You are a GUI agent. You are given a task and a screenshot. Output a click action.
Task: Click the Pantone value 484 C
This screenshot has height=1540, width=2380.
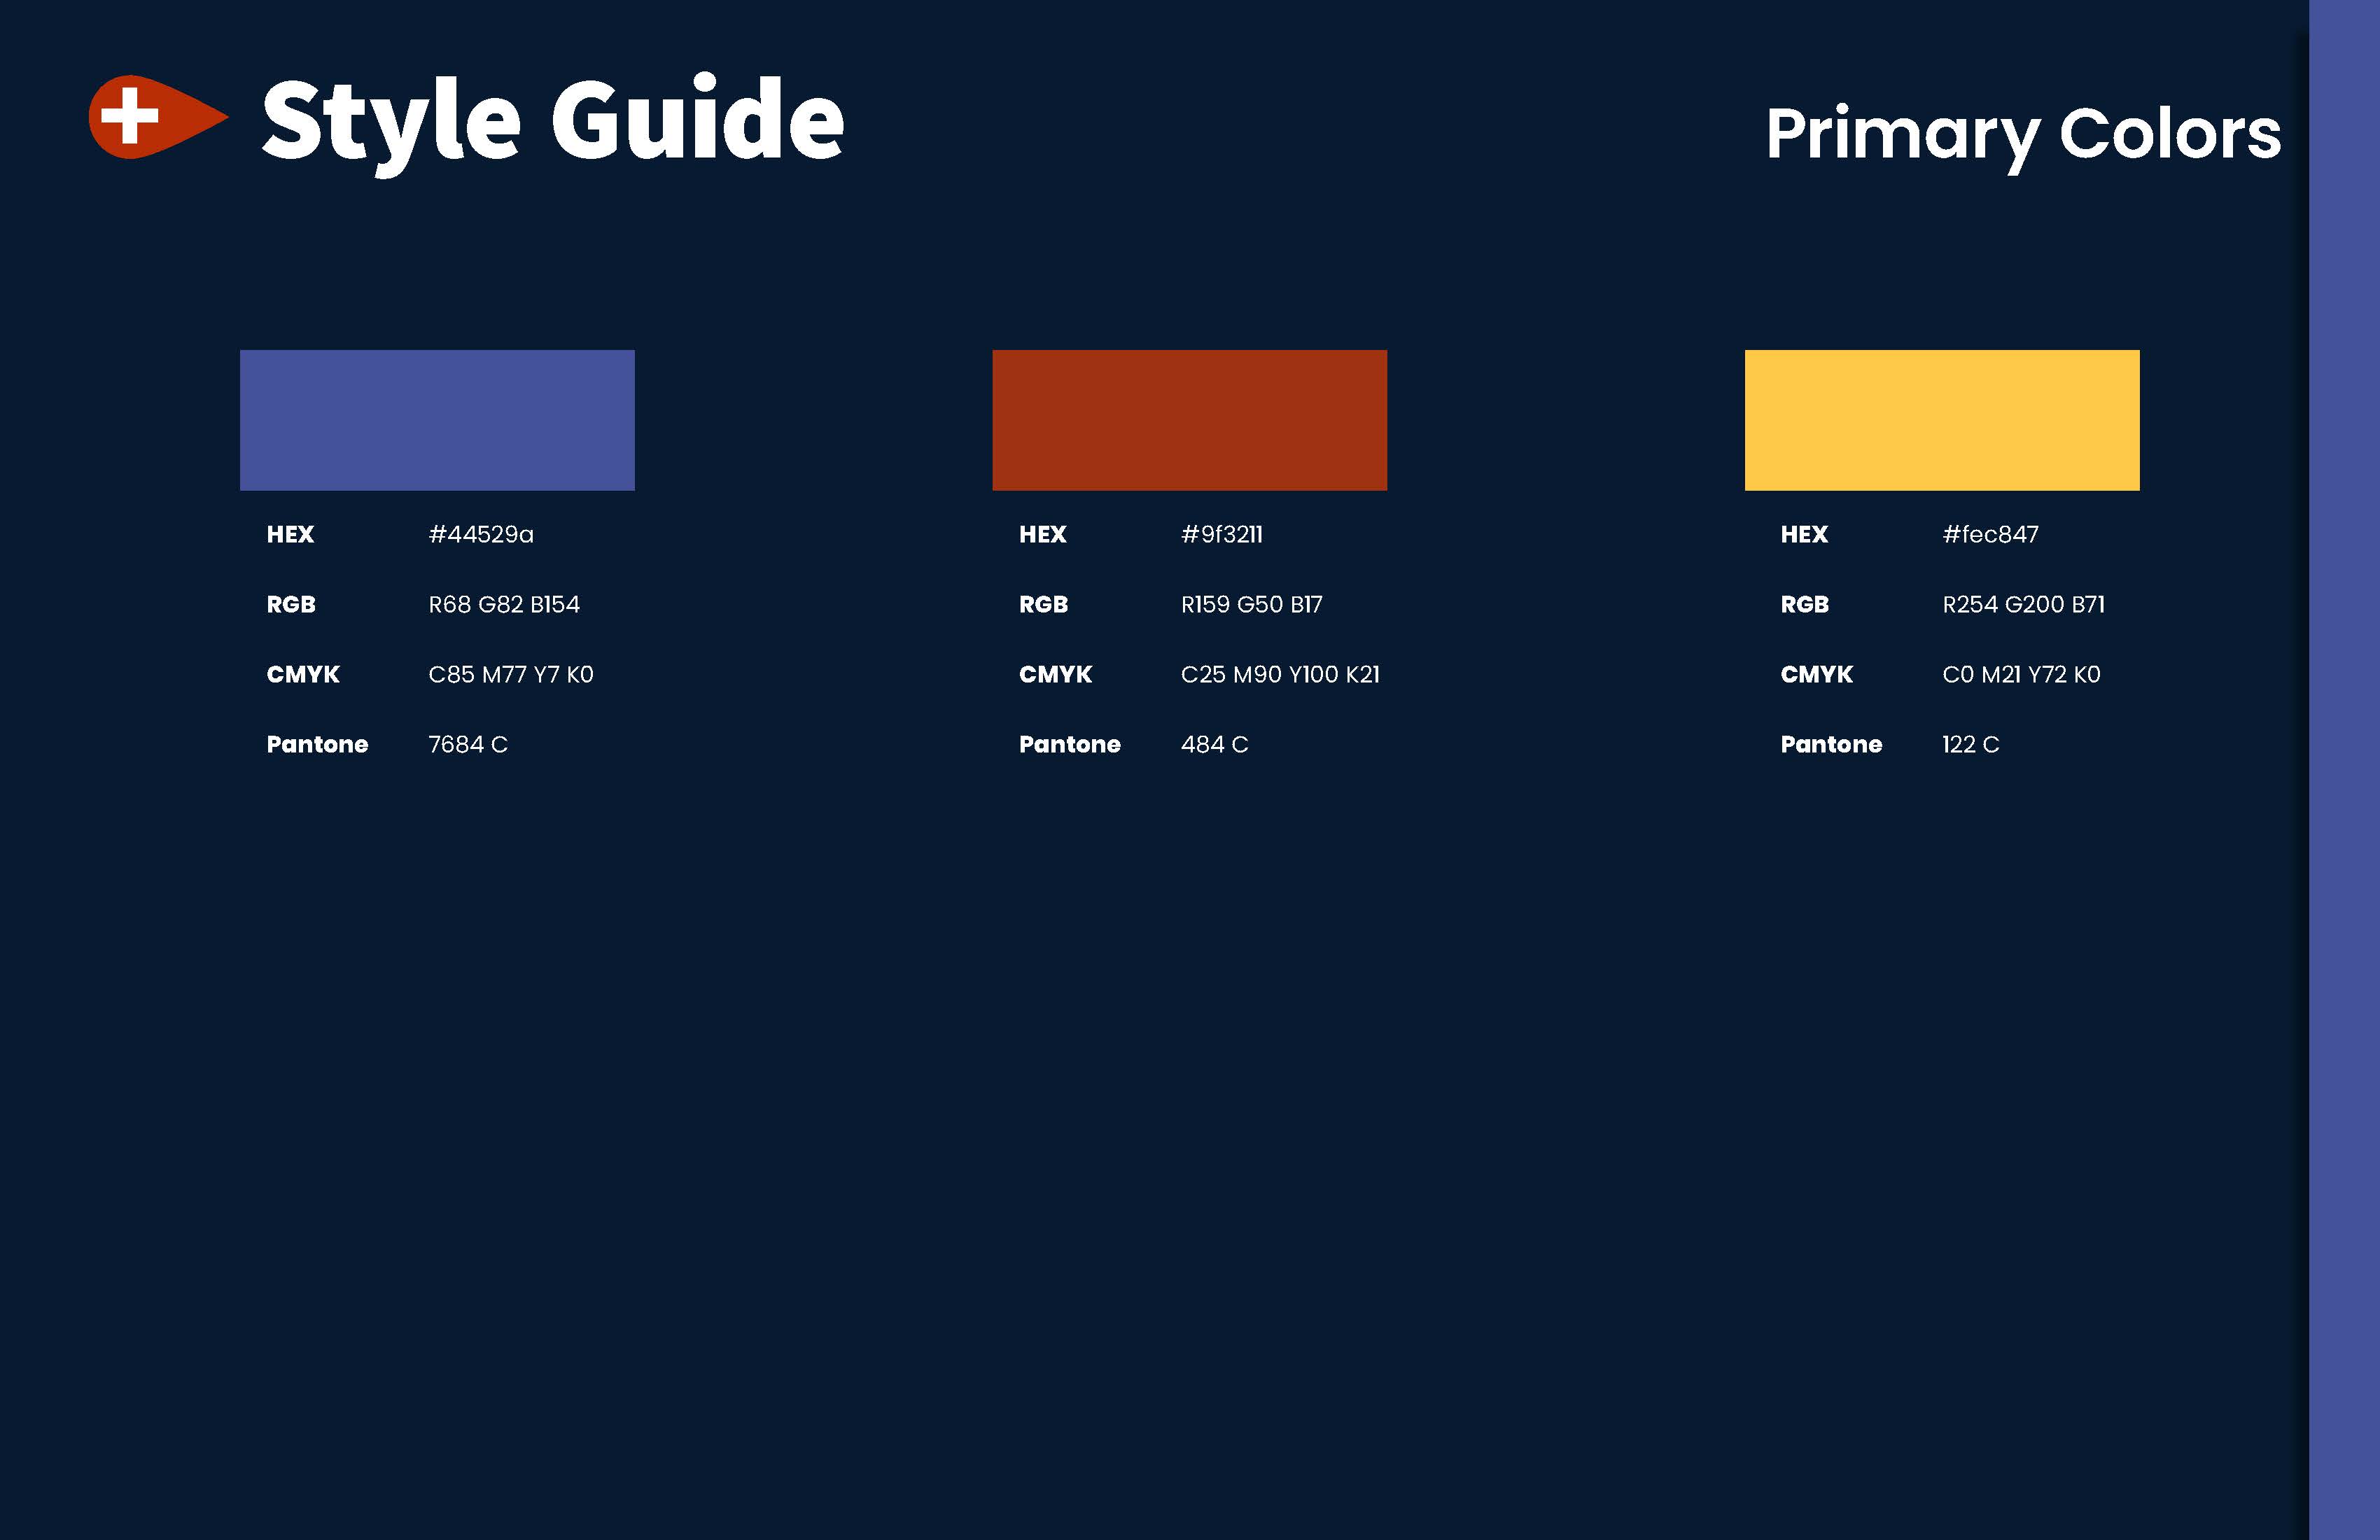[x=1215, y=744]
